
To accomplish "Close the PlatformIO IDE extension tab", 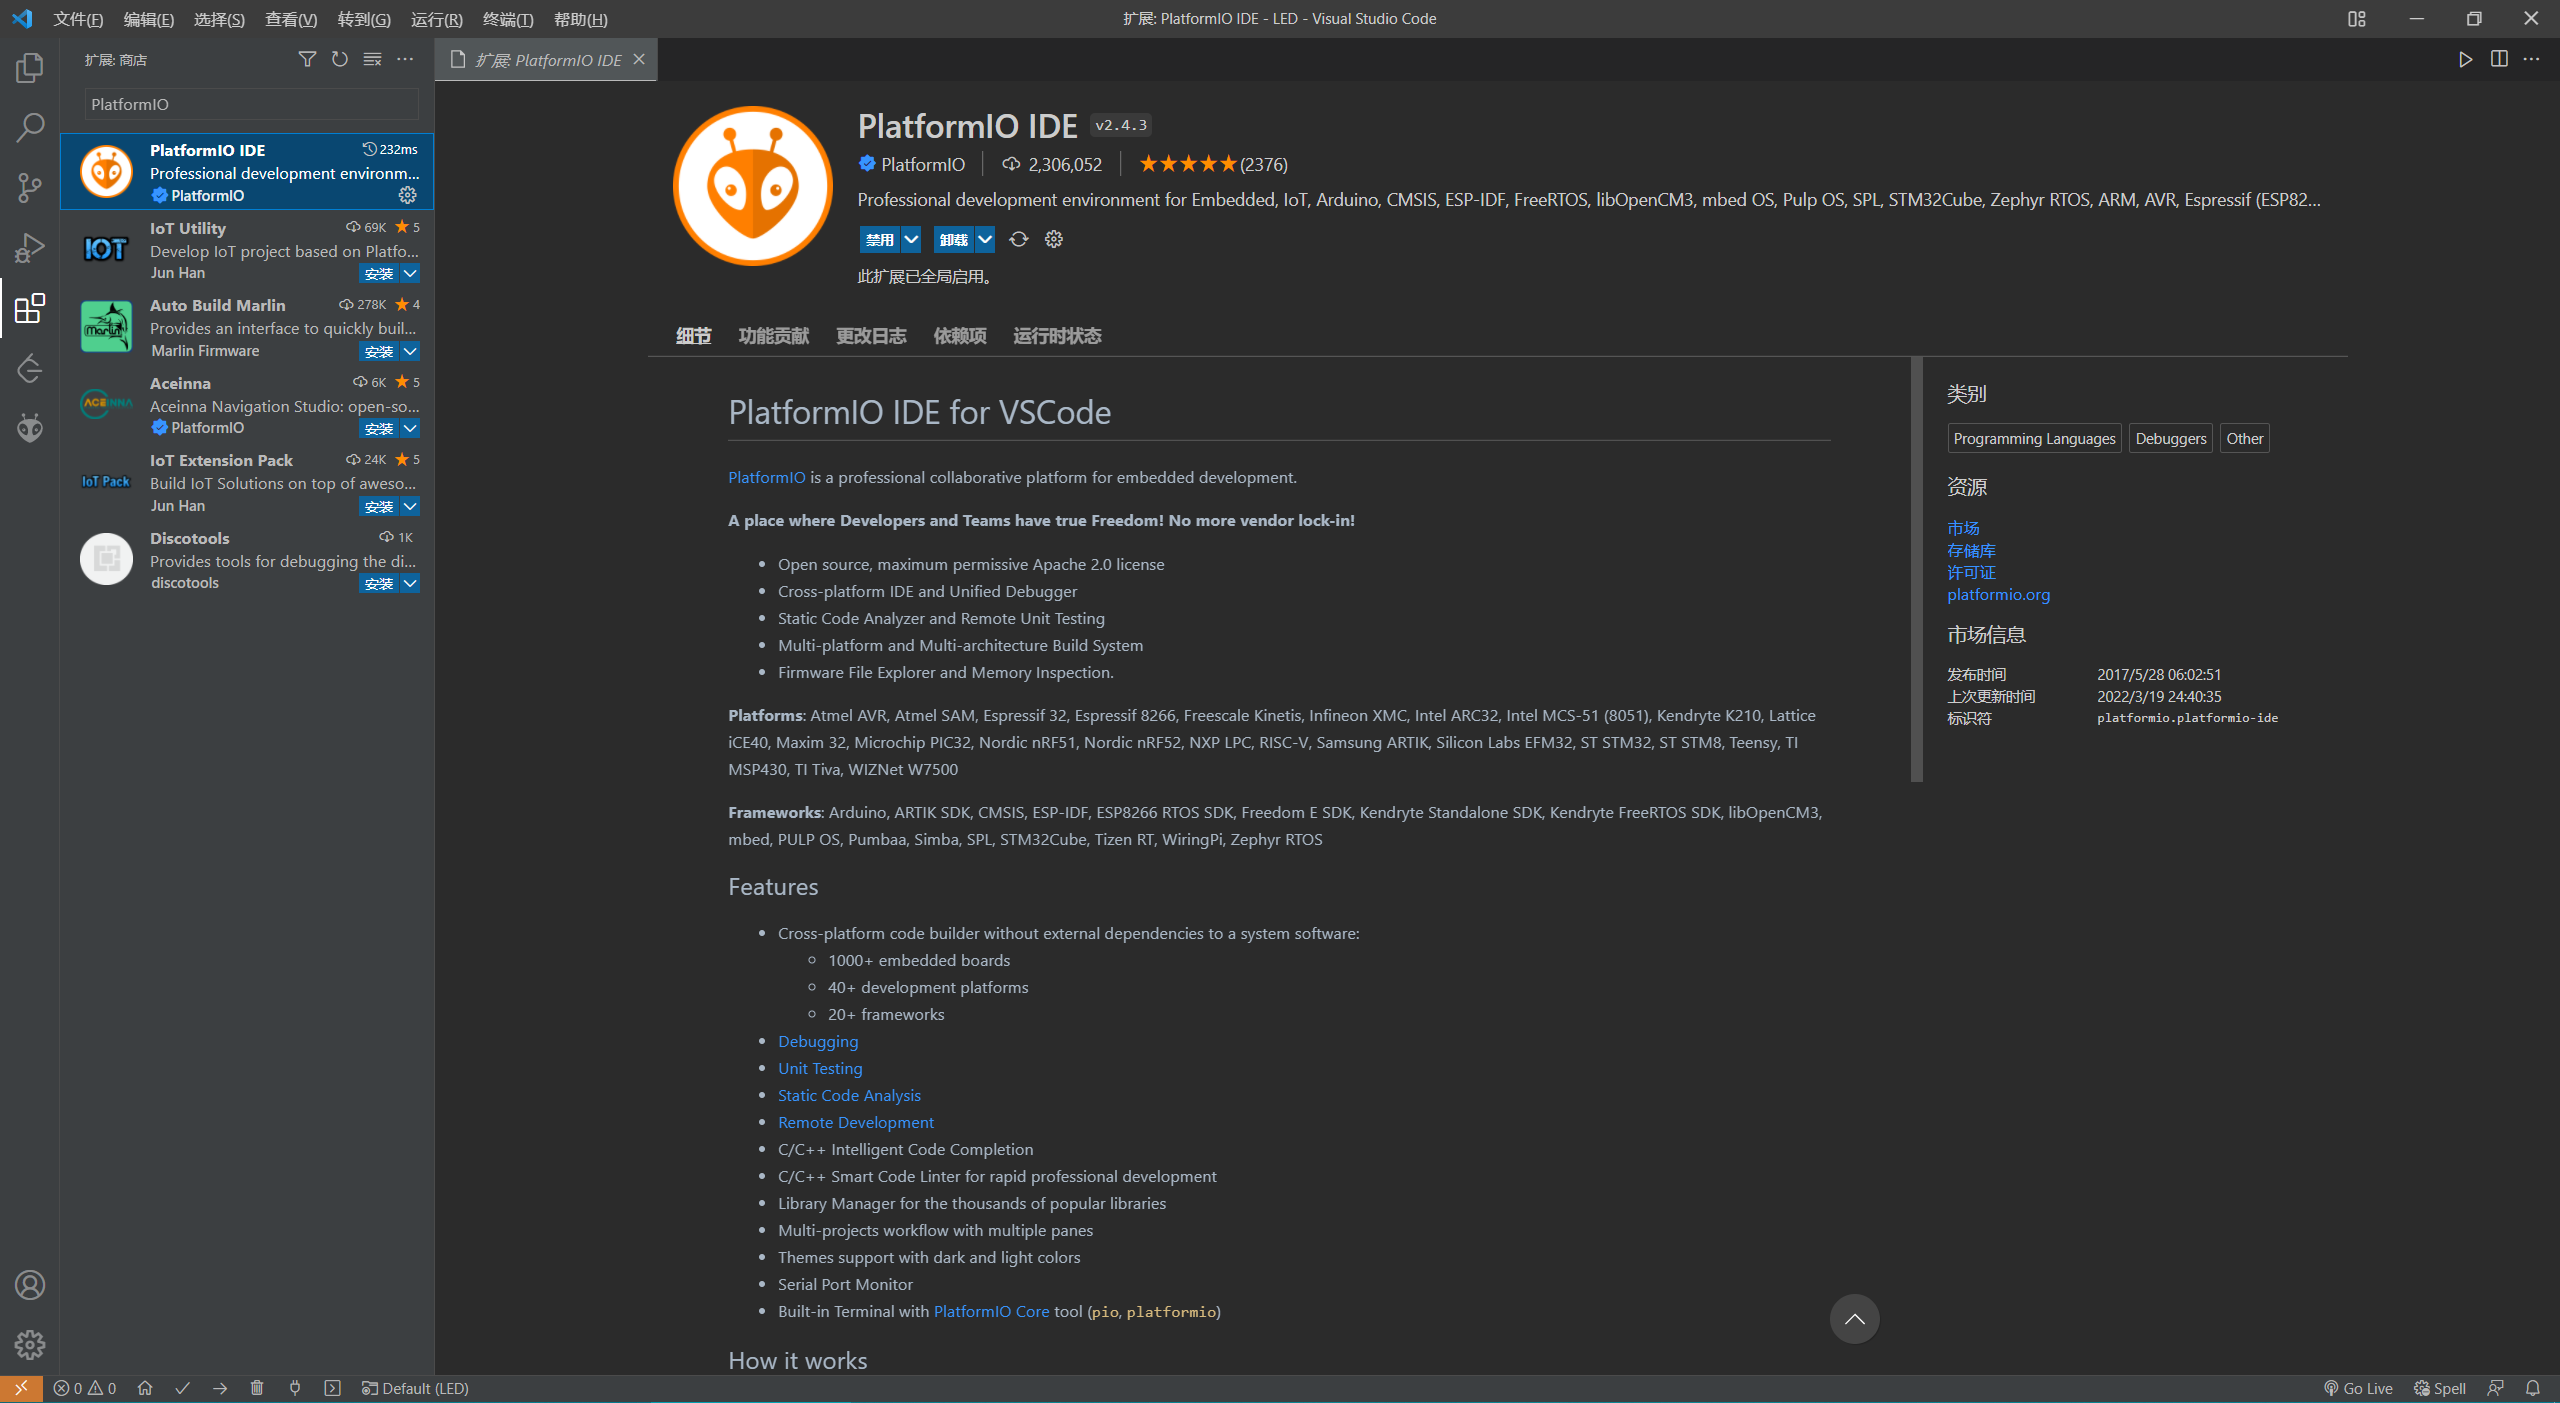I will pos(639,60).
